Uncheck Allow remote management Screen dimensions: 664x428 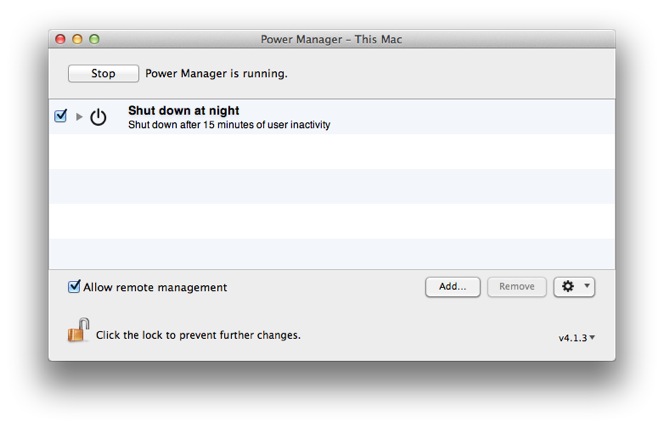(74, 287)
